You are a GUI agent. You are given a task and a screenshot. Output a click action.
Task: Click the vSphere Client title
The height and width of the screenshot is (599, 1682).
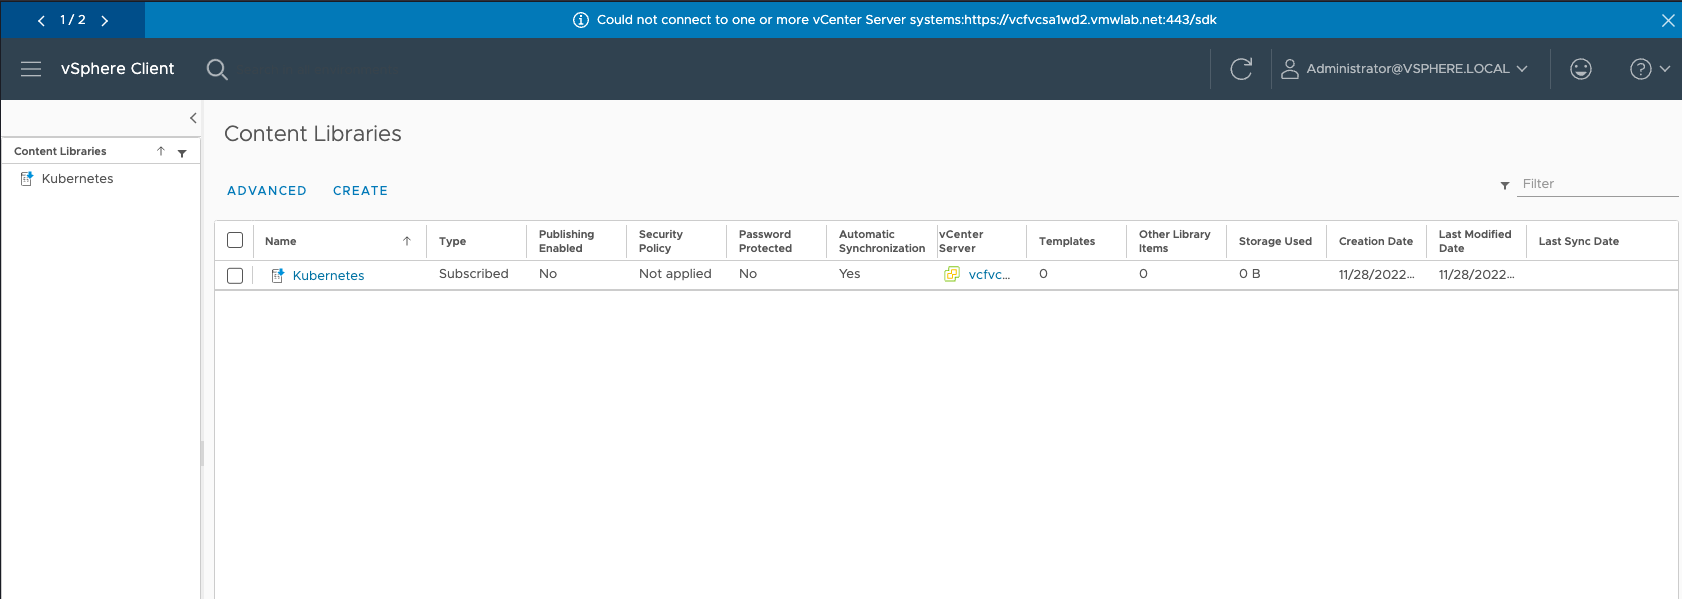[117, 69]
